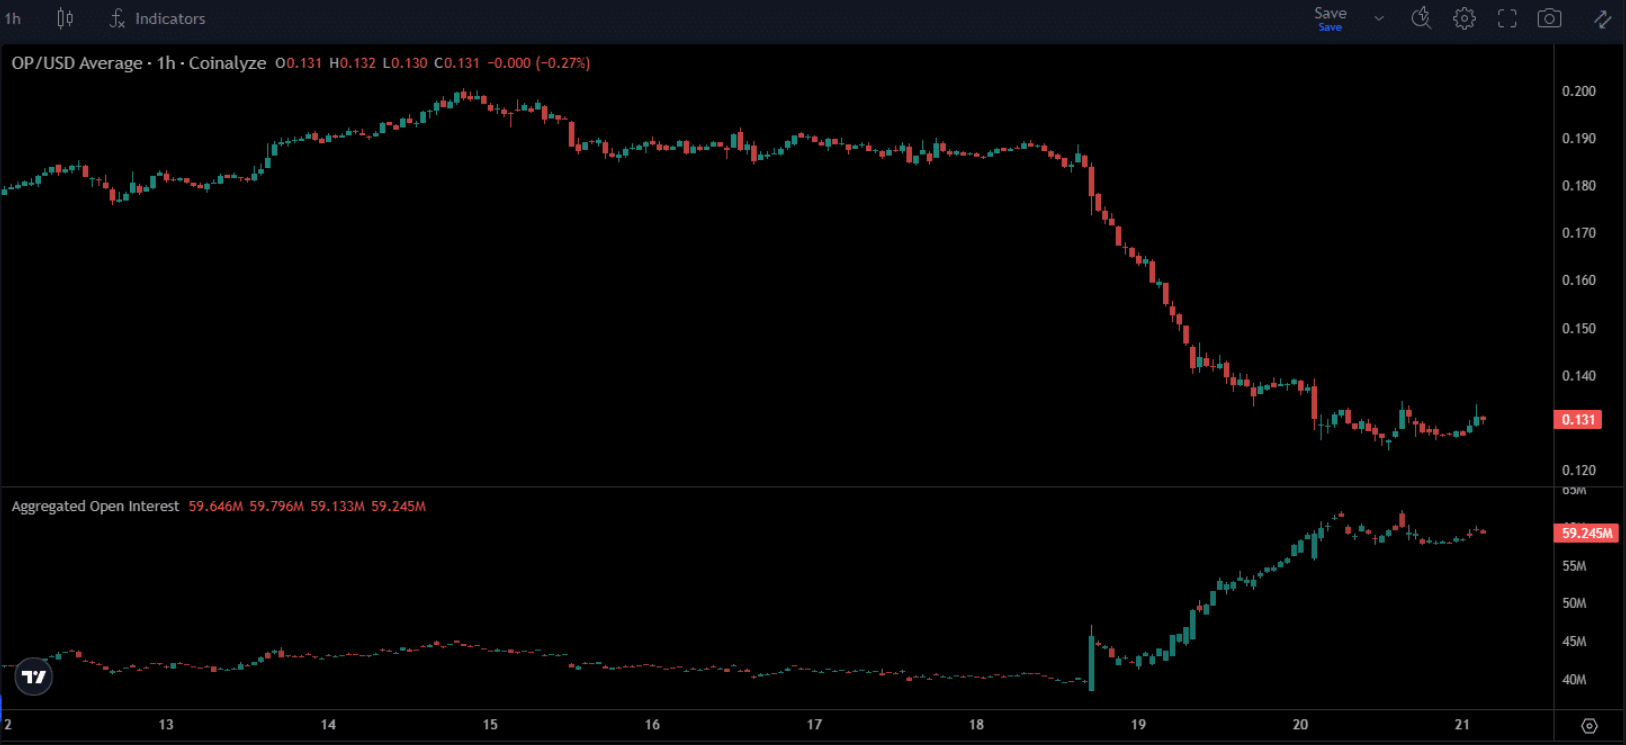Open chart settings gear in top toolbar

pos(1464,18)
